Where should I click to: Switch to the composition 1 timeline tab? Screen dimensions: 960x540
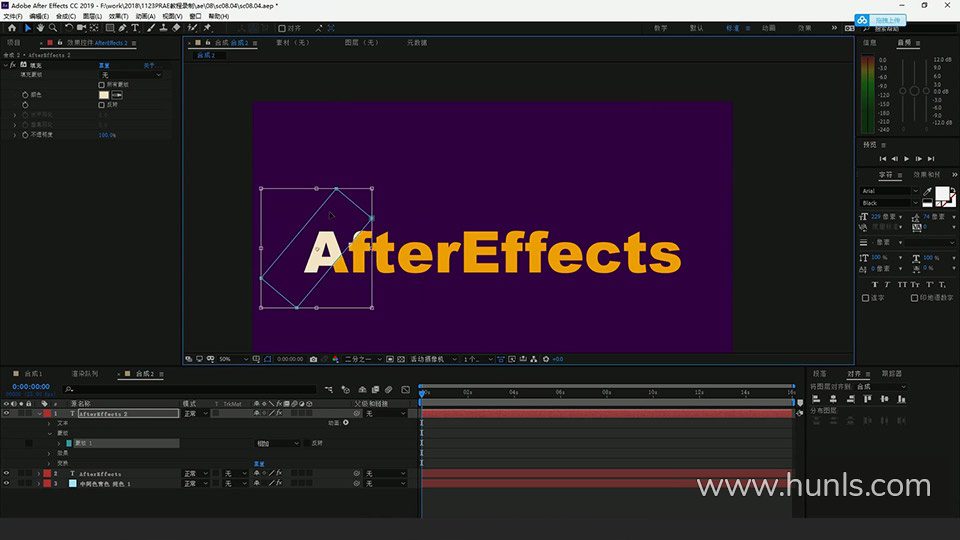[33, 373]
